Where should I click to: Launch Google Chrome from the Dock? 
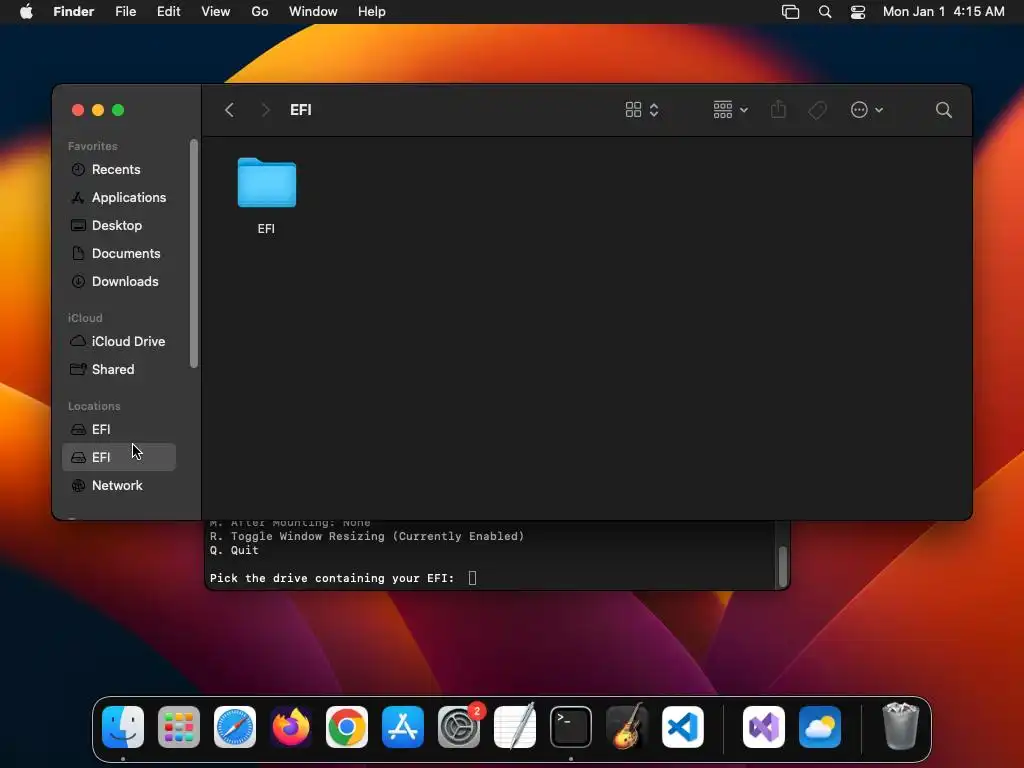point(347,727)
